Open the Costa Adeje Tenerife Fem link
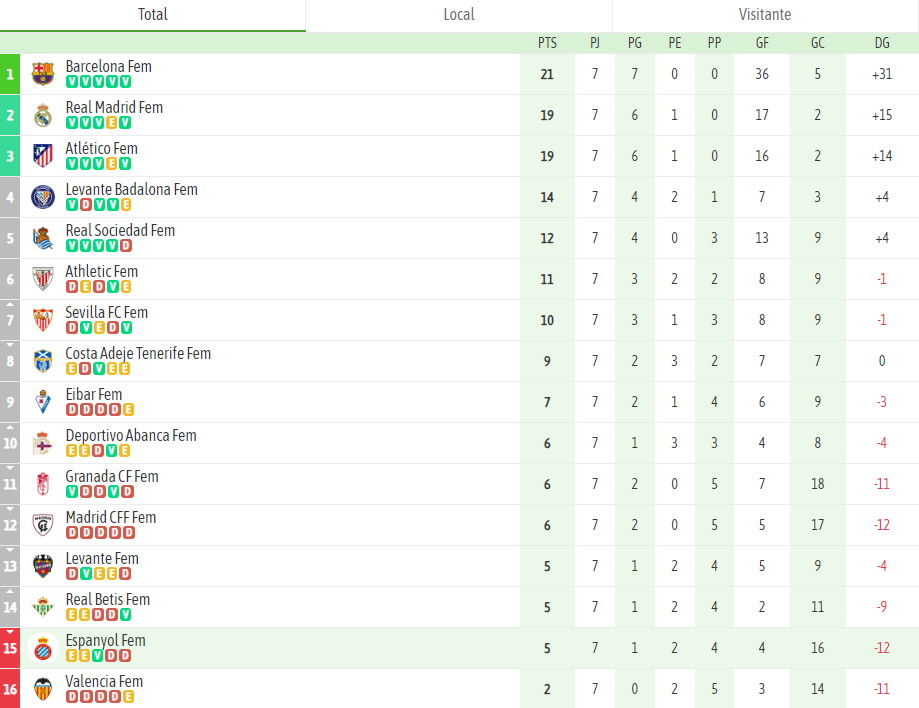Image resolution: width=919 pixels, height=708 pixels. click(x=138, y=353)
